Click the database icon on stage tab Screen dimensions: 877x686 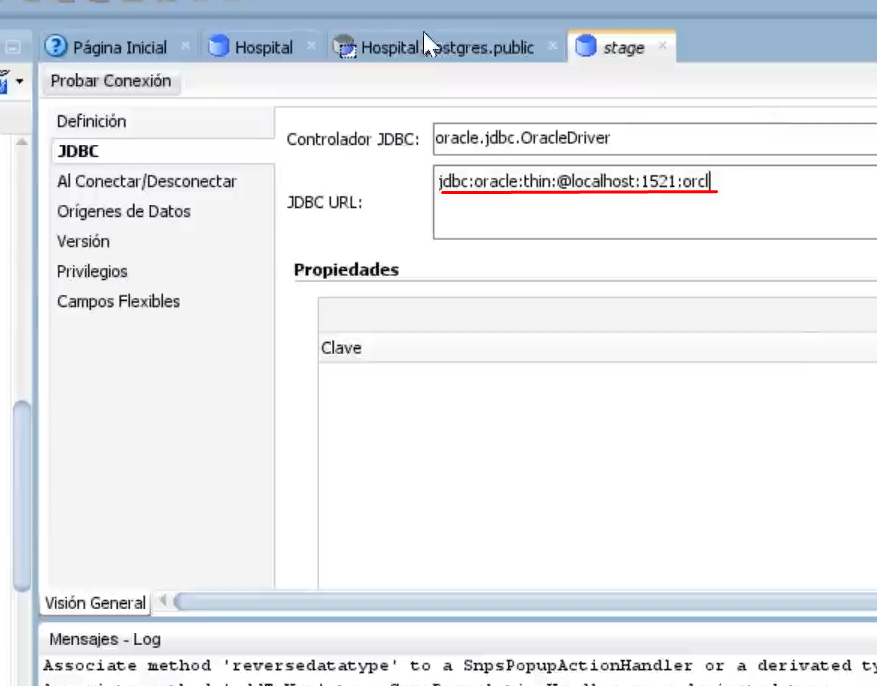point(586,46)
